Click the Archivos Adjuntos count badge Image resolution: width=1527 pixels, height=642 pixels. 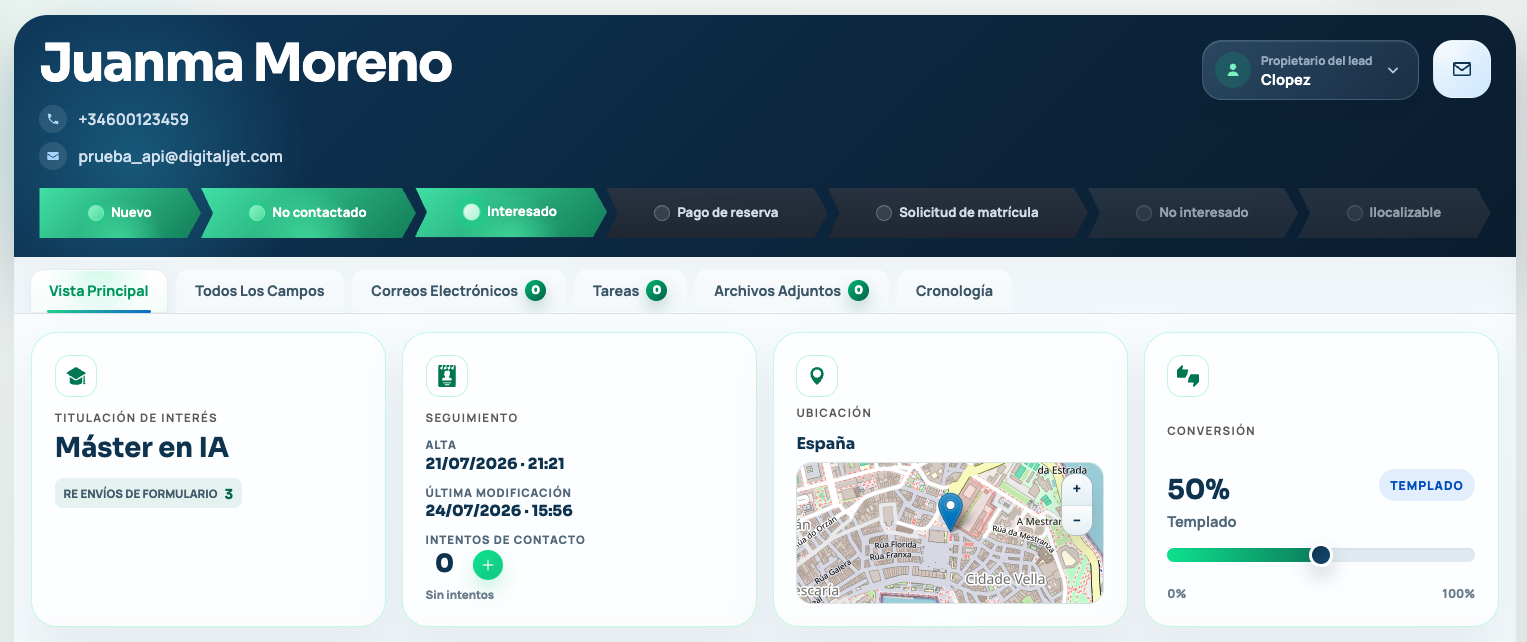(858, 291)
